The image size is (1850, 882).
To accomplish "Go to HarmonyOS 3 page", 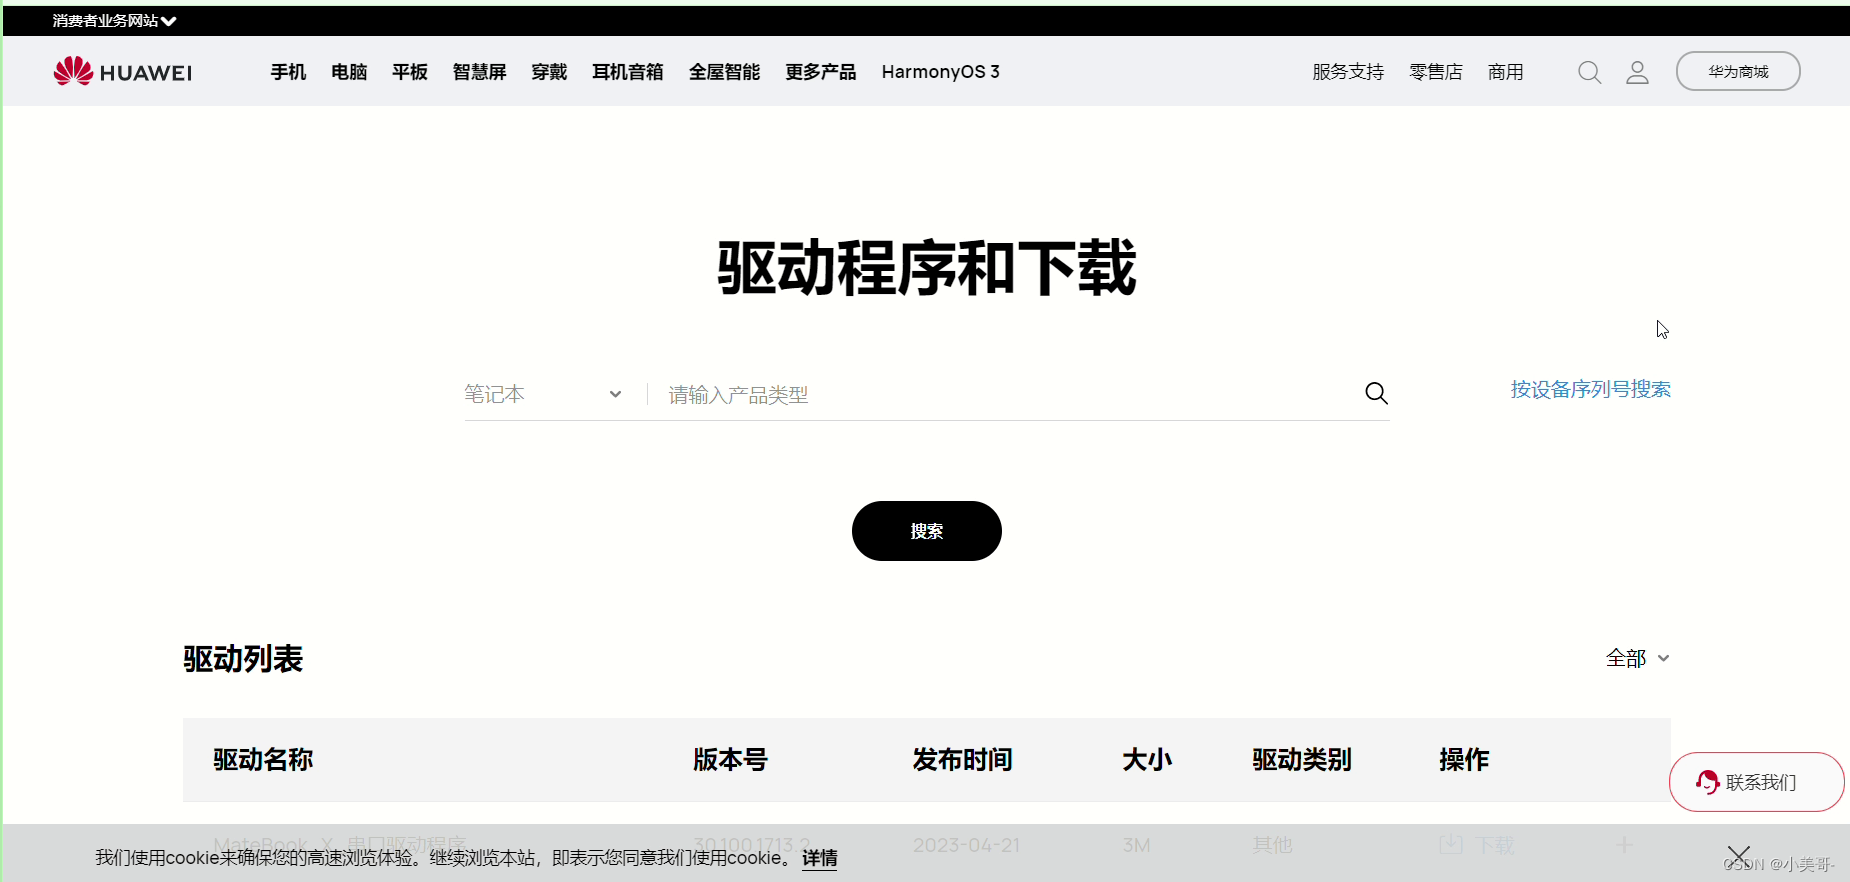I will click(940, 72).
